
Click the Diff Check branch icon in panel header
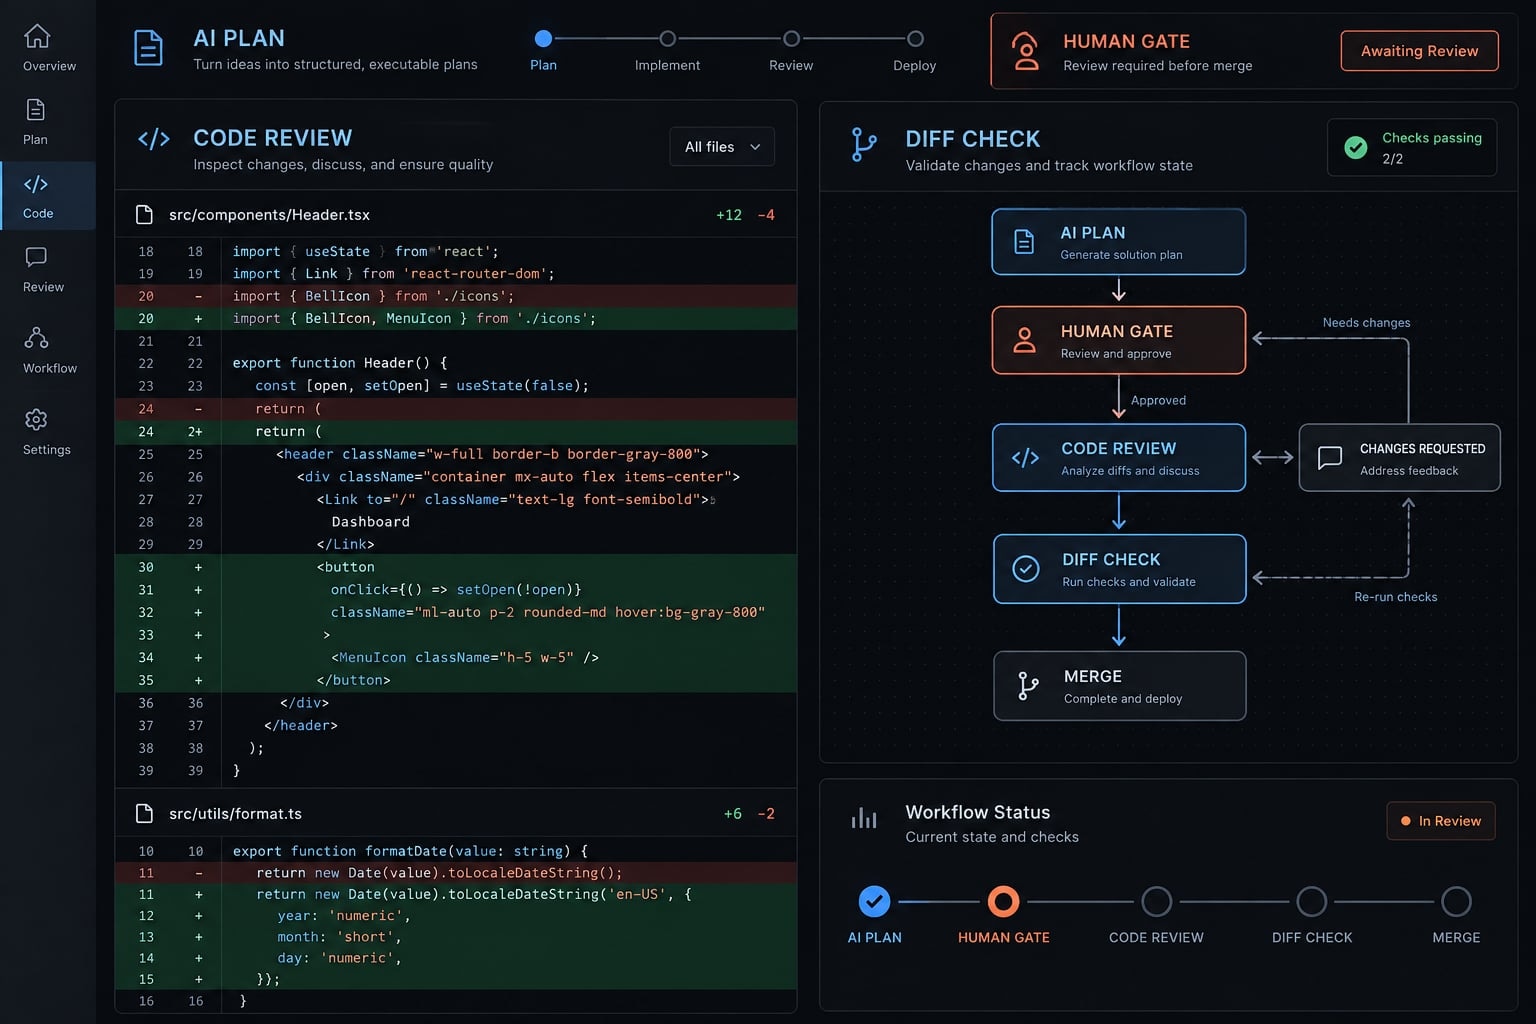(863, 144)
